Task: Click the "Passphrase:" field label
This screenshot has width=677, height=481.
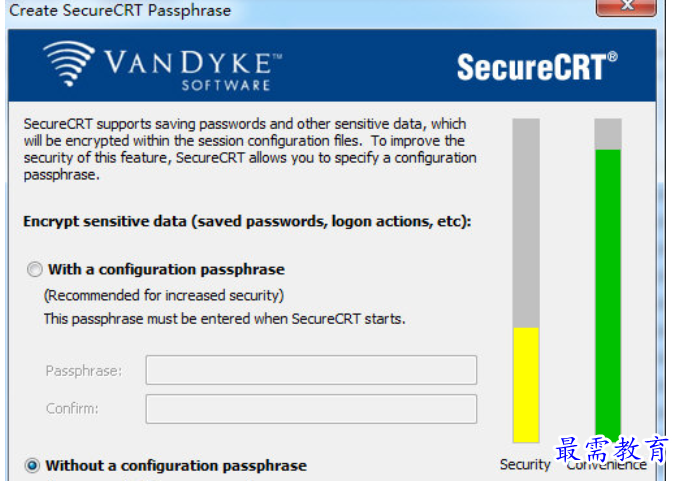Action: tap(83, 371)
